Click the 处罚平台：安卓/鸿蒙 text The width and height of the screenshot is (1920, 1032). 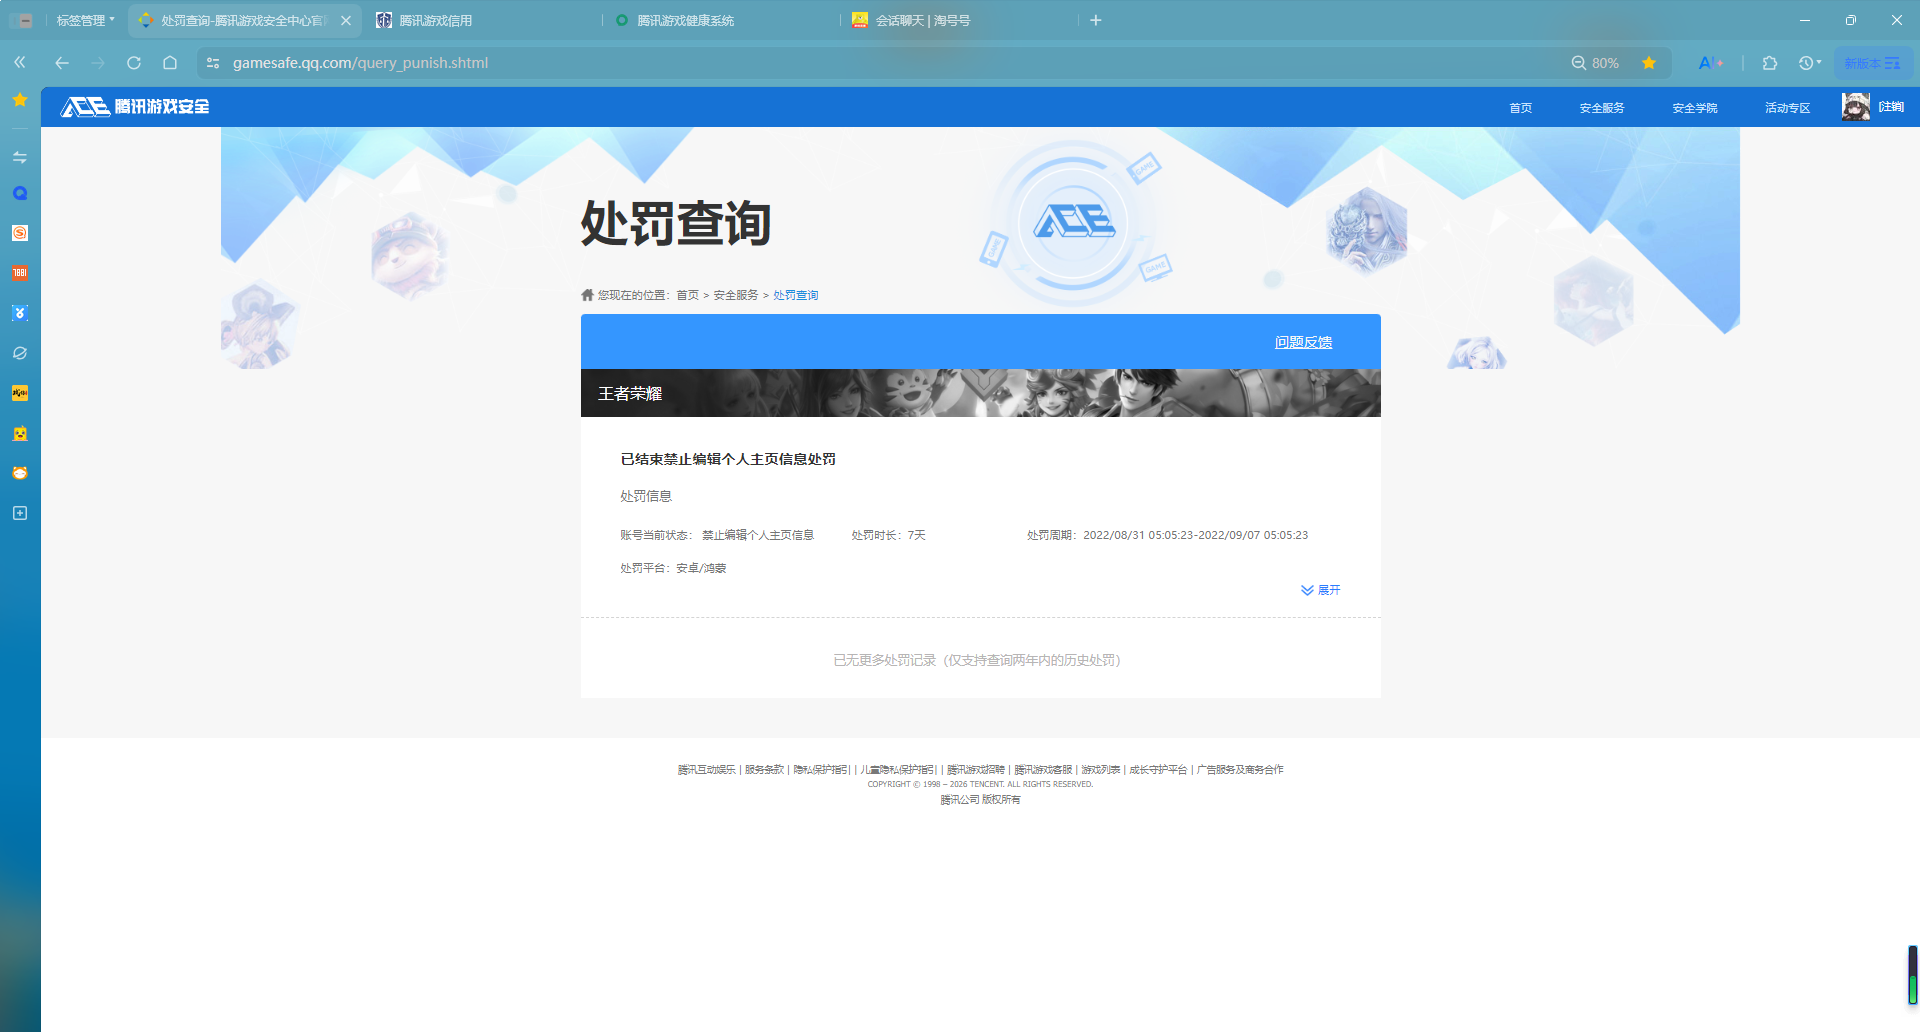673,568
